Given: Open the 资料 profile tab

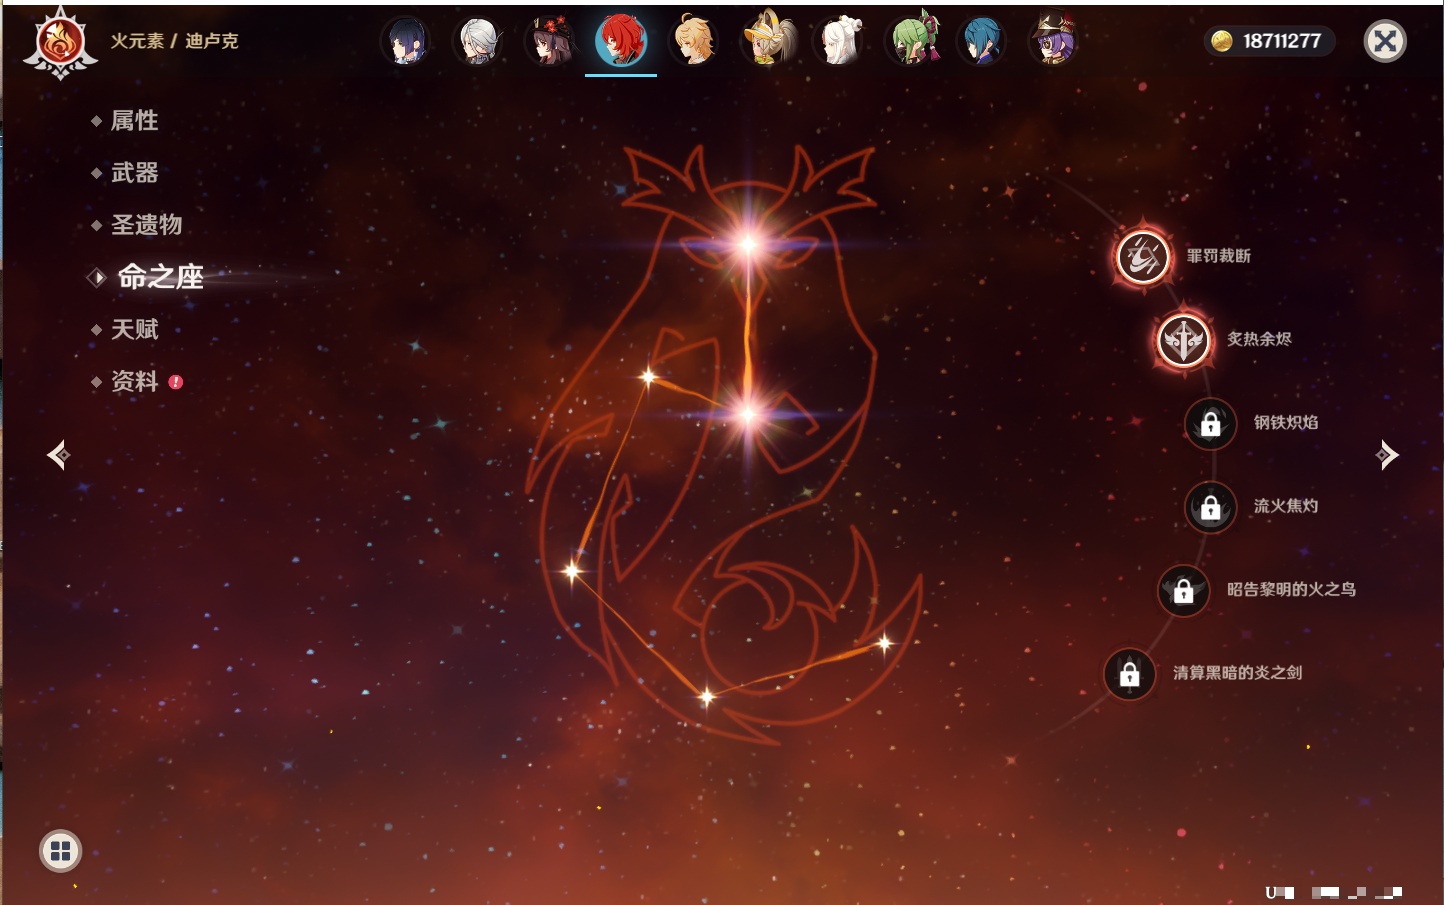Looking at the screenshot, I should 134,381.
